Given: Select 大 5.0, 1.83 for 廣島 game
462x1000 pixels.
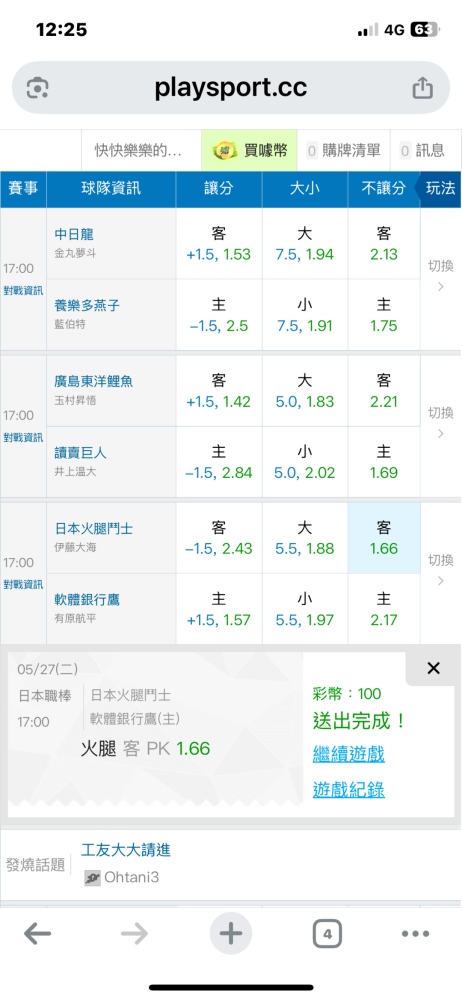Looking at the screenshot, I should pyautogui.click(x=305, y=391).
